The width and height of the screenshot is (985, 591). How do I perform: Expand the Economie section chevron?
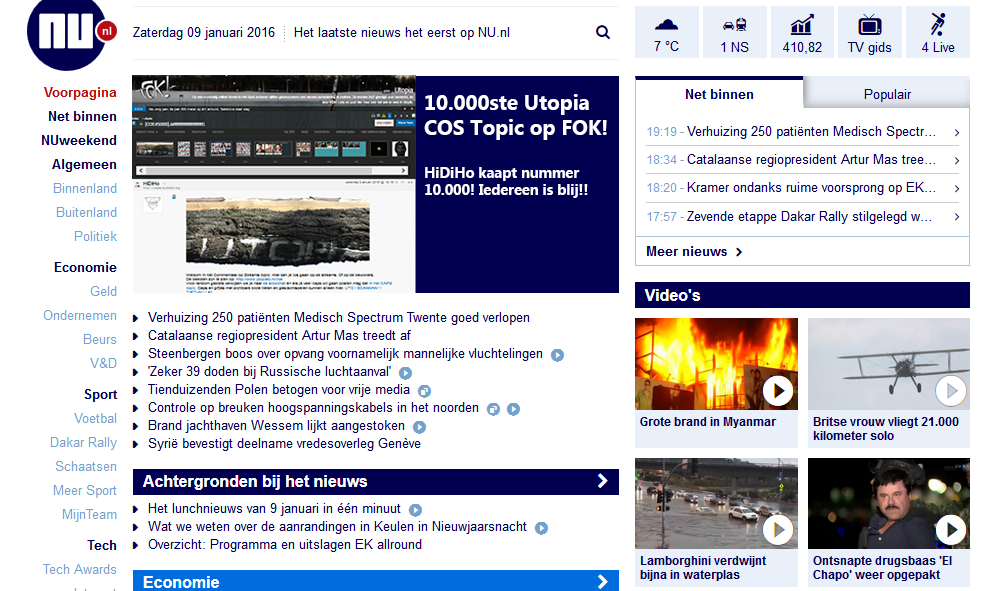coord(602,582)
